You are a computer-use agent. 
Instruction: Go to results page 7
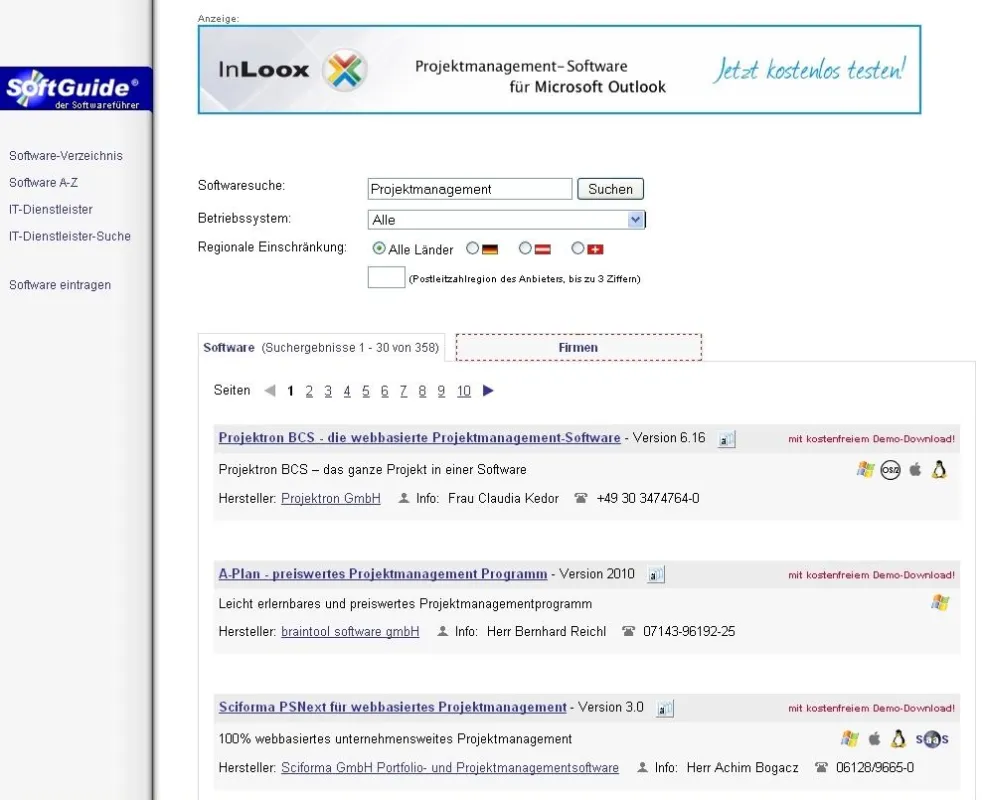pos(403,392)
